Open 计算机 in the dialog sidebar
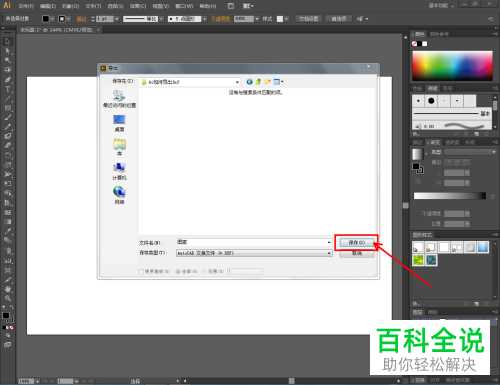500x385 pixels. (x=119, y=171)
